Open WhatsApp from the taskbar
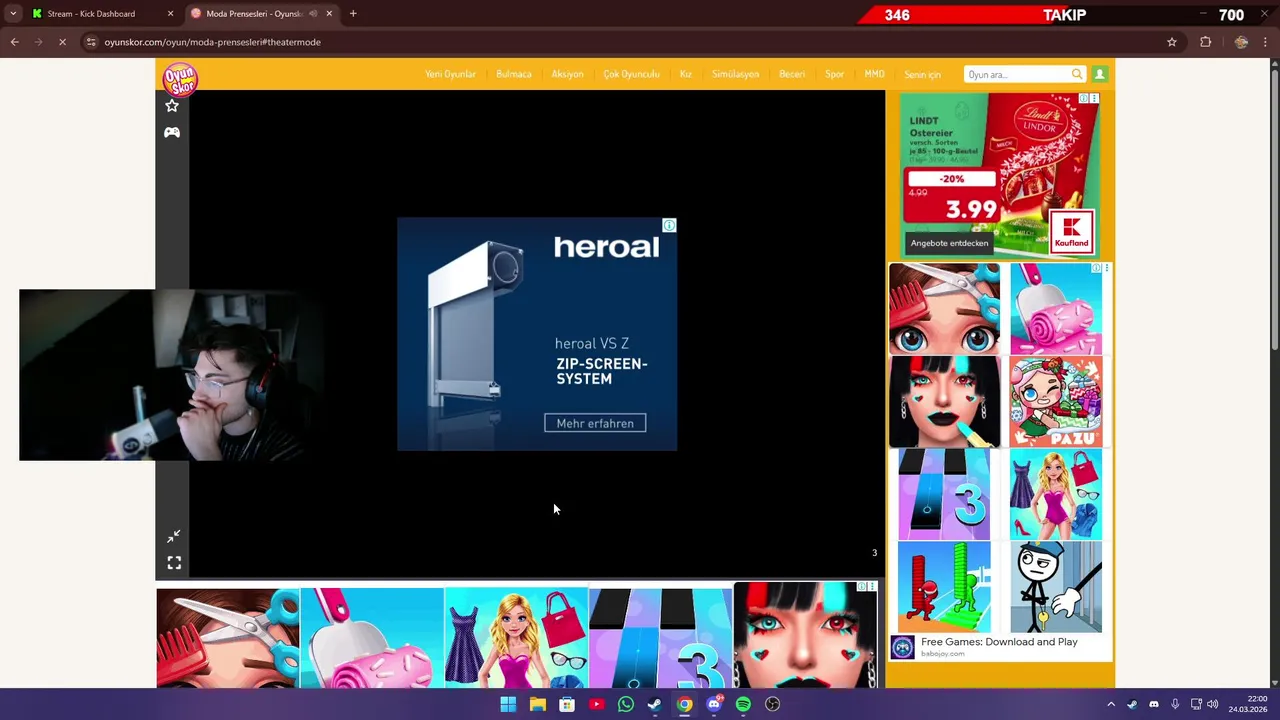The image size is (1280, 720). [626, 704]
